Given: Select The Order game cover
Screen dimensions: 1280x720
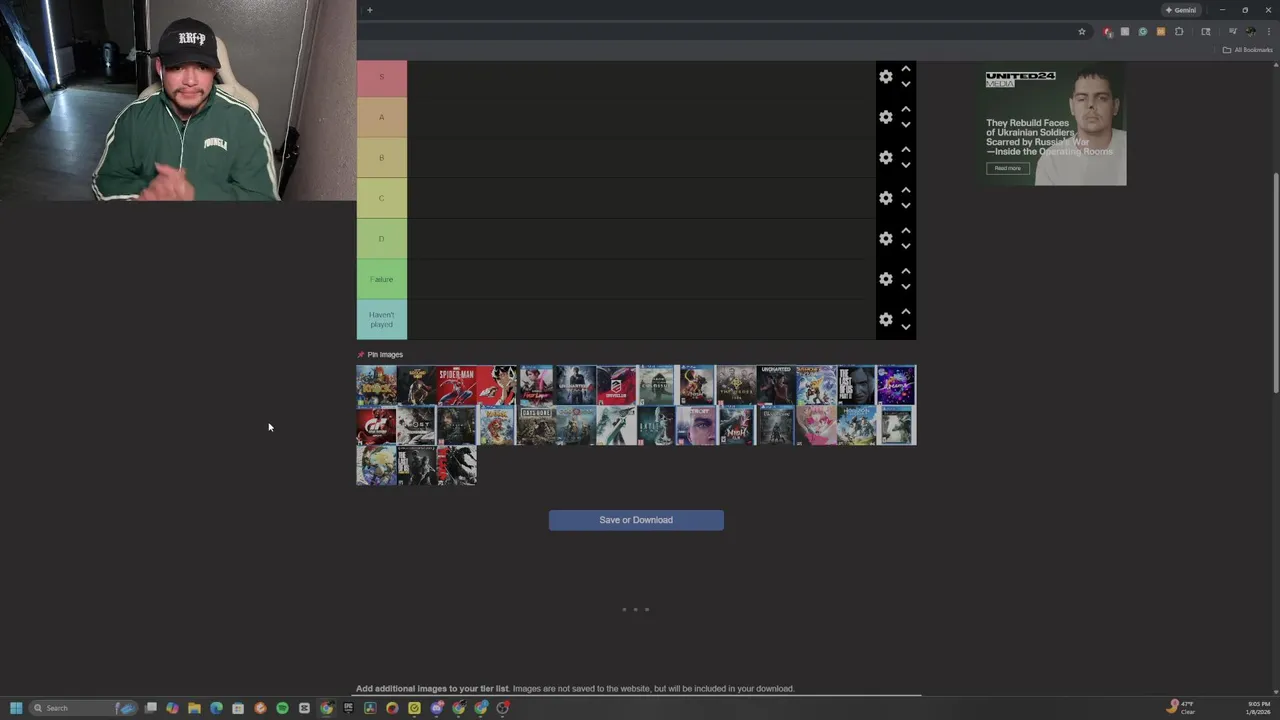Looking at the screenshot, I should pyautogui.click(x=736, y=385).
